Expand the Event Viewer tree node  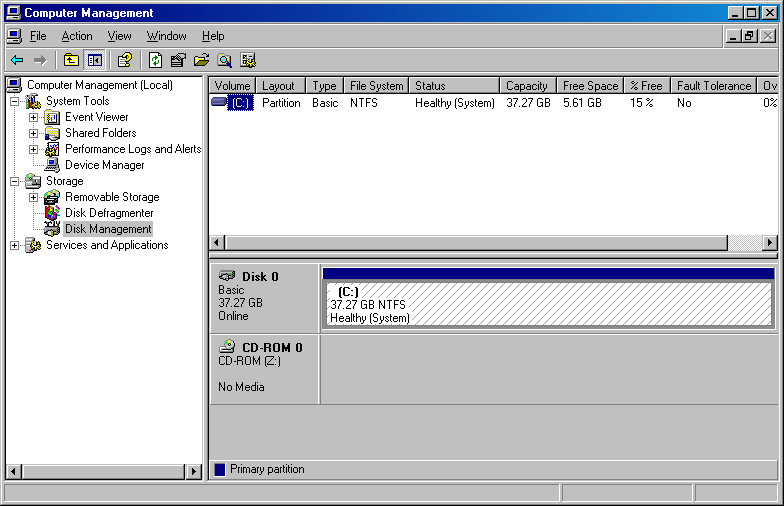point(33,117)
